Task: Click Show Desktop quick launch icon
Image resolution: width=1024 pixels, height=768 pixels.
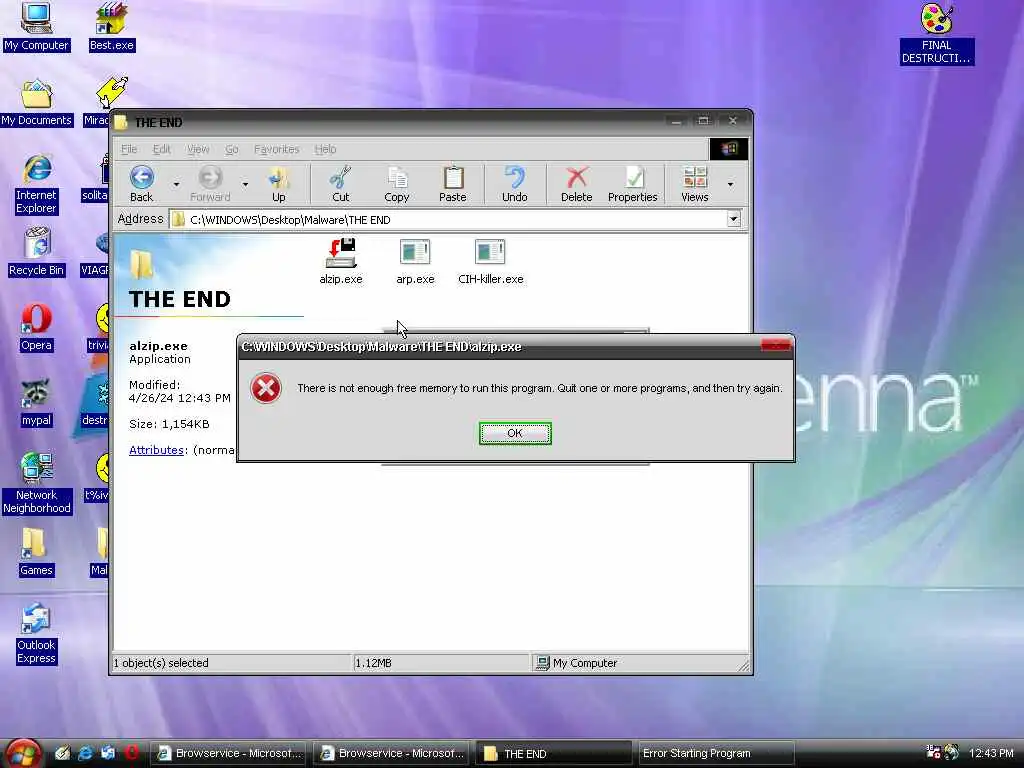Action: tap(62, 753)
